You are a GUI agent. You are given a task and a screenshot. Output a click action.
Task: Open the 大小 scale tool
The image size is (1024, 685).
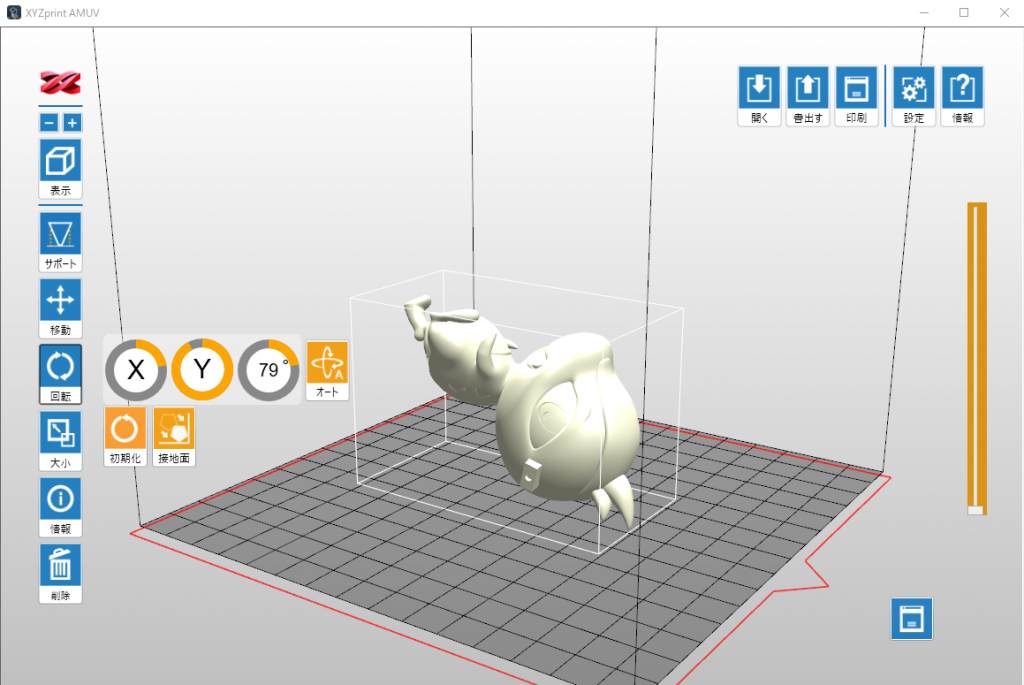pyautogui.click(x=60, y=441)
